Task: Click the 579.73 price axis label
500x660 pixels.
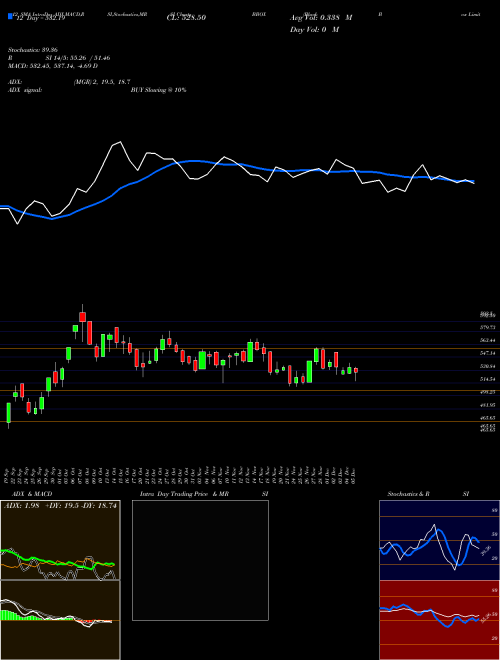Action: coord(488,327)
